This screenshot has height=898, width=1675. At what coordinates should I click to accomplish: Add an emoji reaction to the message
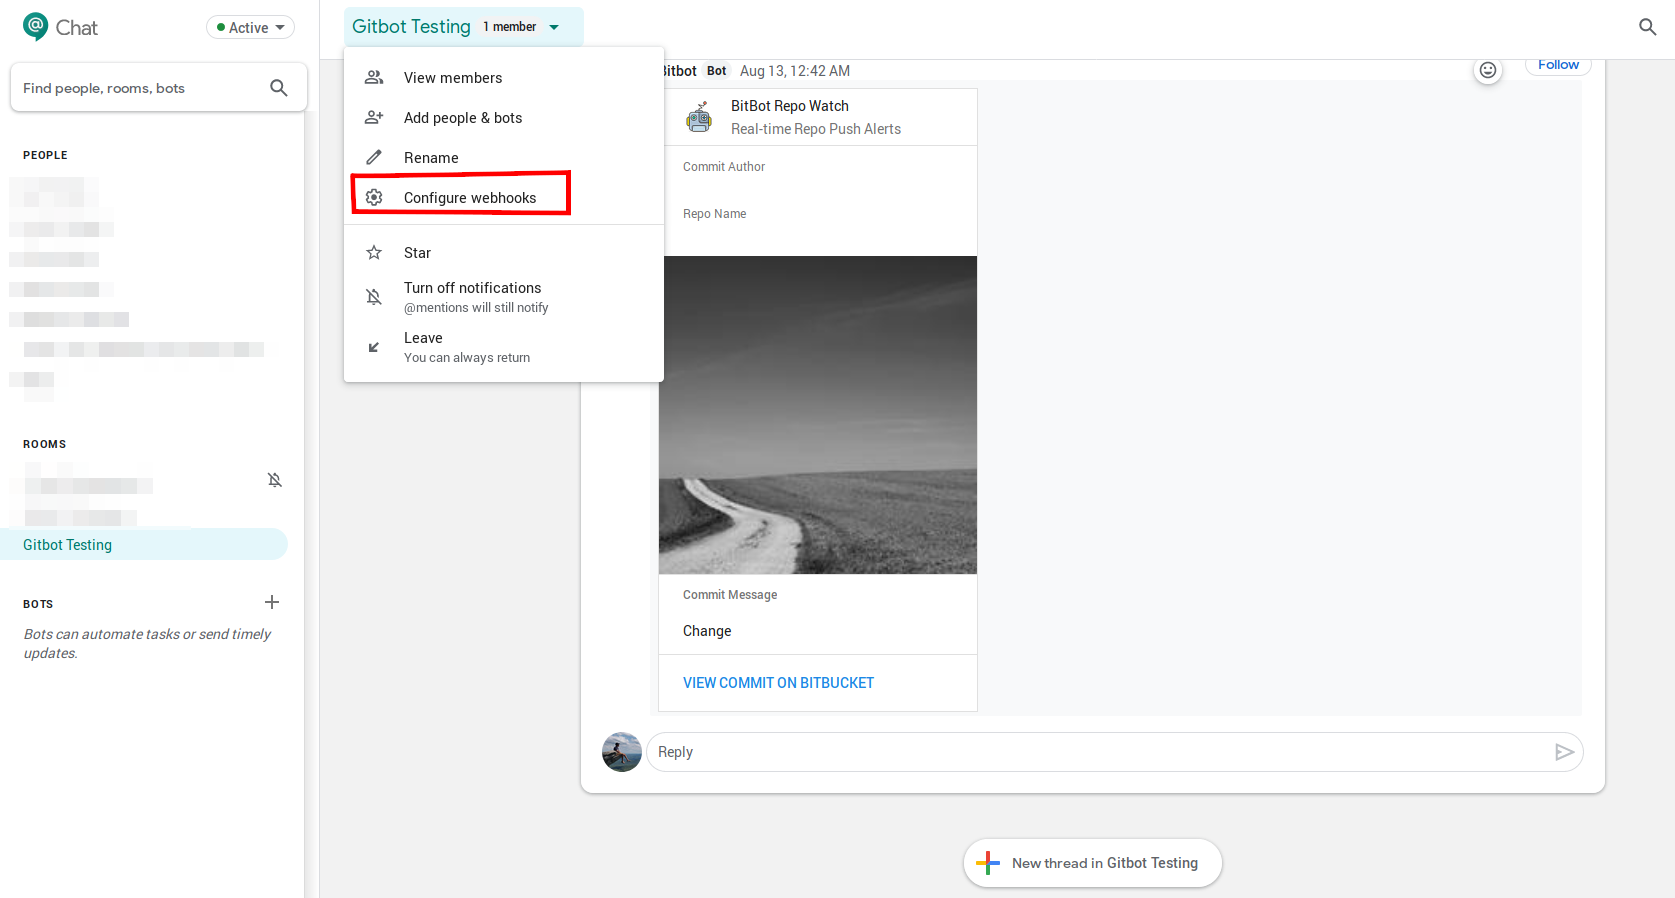(x=1488, y=70)
